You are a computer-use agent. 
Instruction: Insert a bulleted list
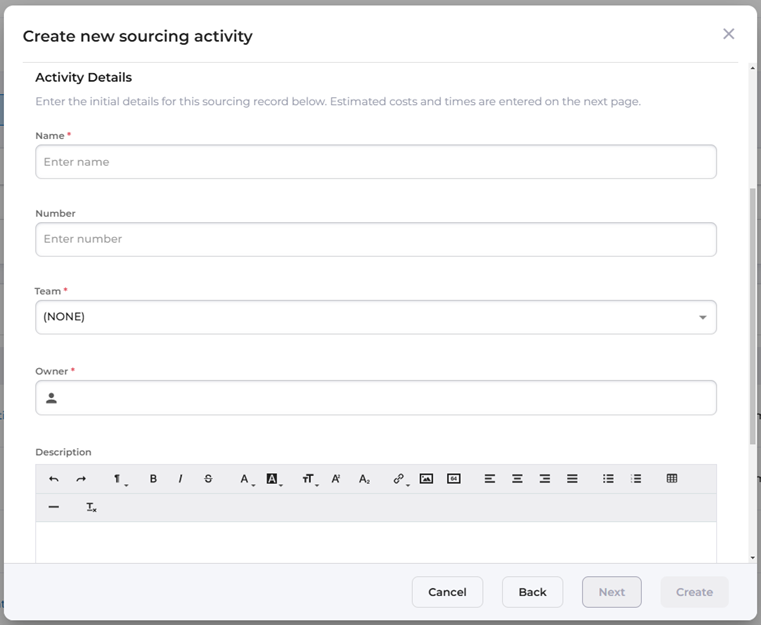[608, 479]
